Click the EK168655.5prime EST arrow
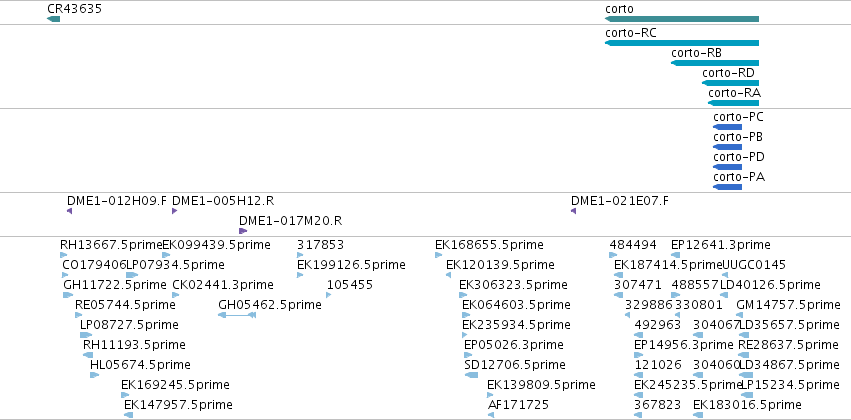The height and width of the screenshot is (420, 851). [439, 255]
